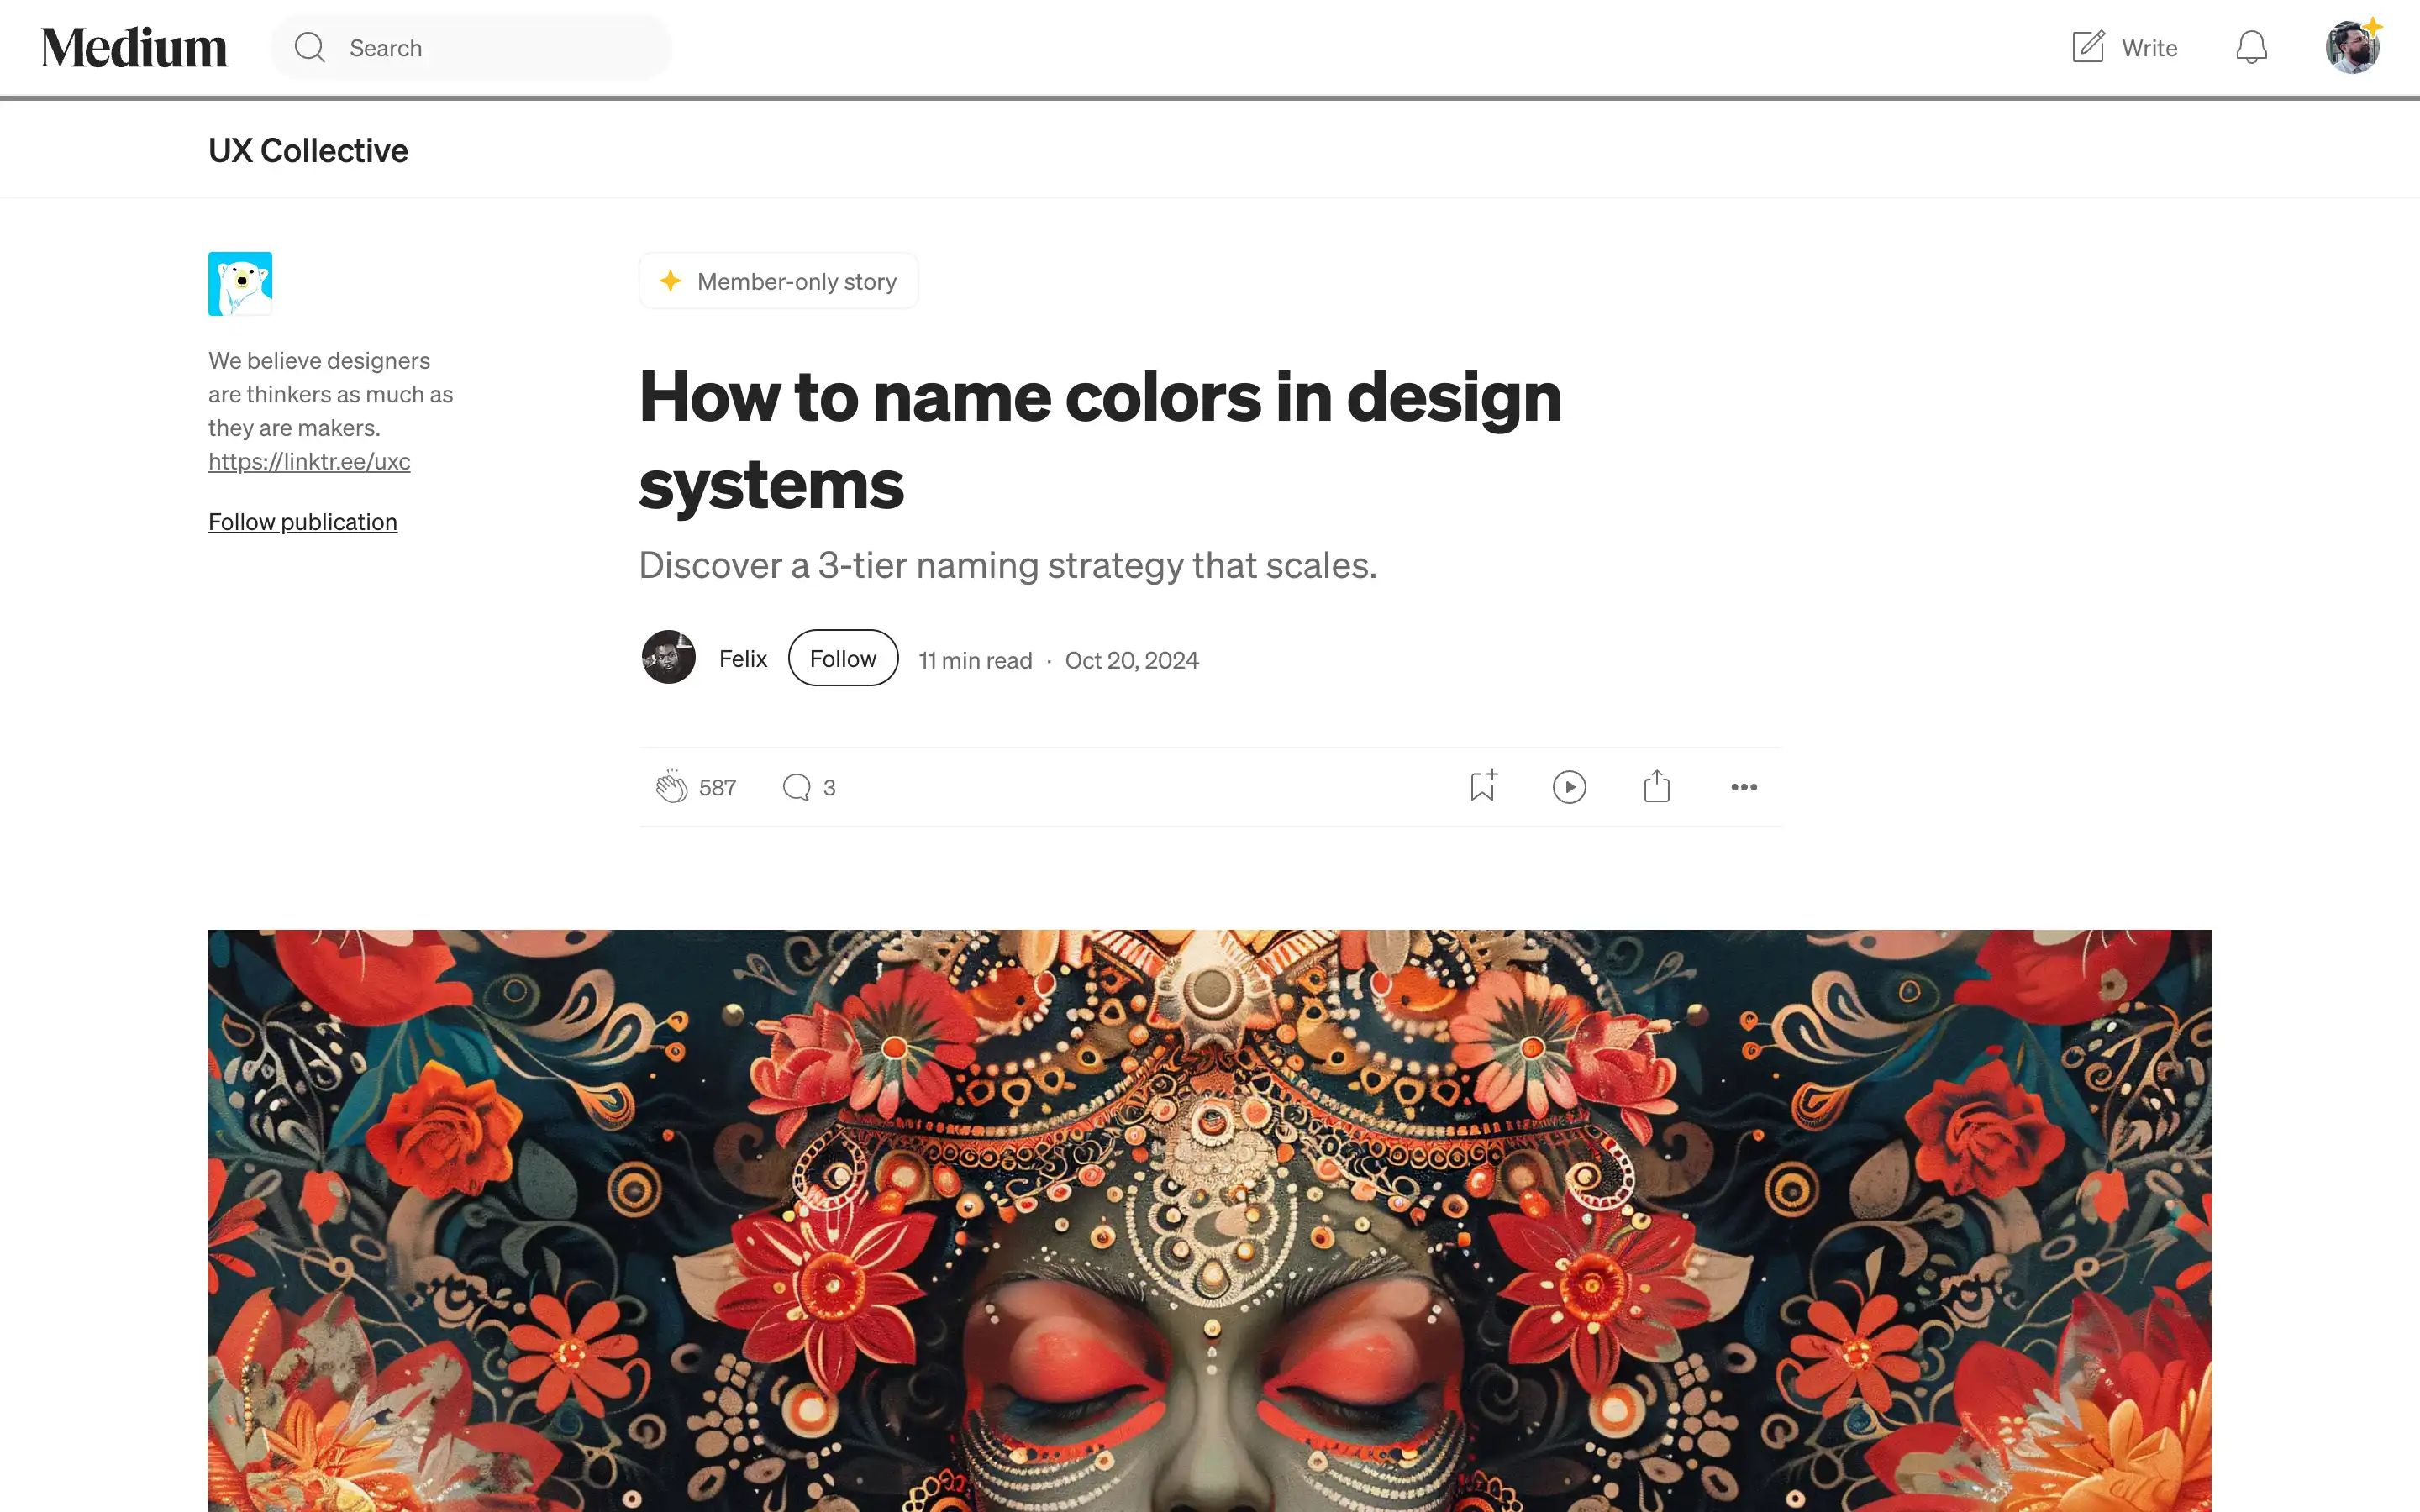Open the notifications bell
This screenshot has height=1512, width=2420.
(x=2251, y=48)
